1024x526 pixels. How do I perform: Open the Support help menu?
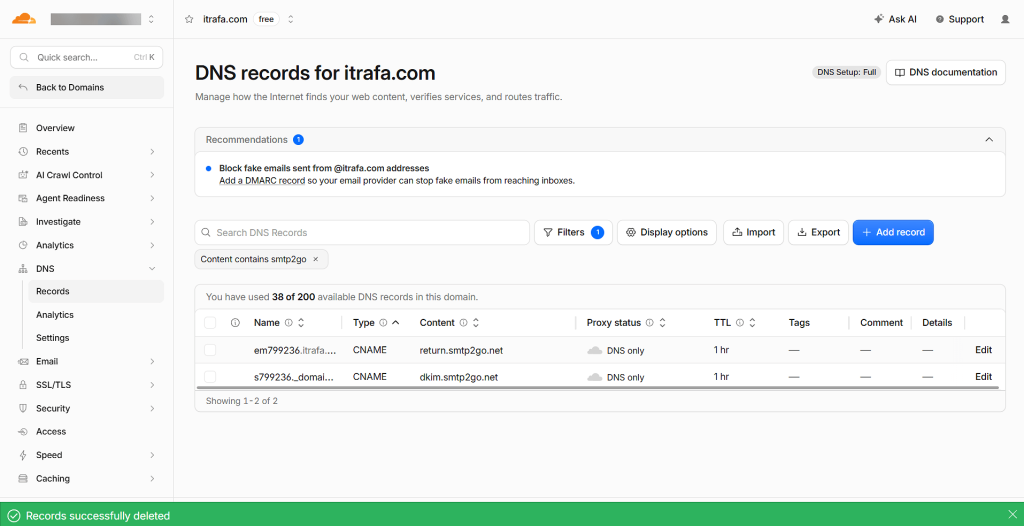coord(959,20)
